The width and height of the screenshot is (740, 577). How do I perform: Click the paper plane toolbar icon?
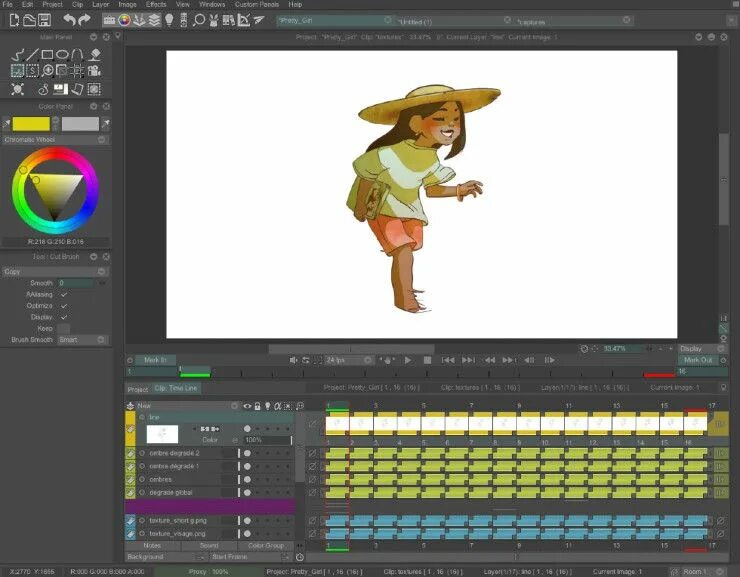259,20
